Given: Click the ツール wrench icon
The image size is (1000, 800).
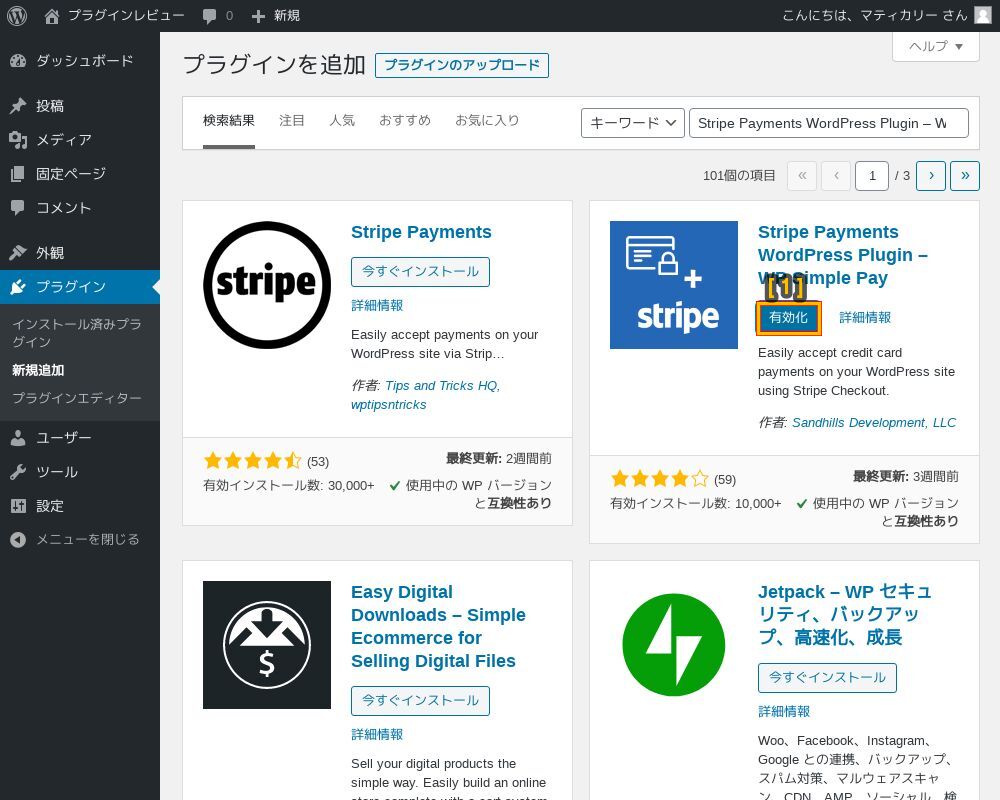Looking at the screenshot, I should [x=18, y=472].
